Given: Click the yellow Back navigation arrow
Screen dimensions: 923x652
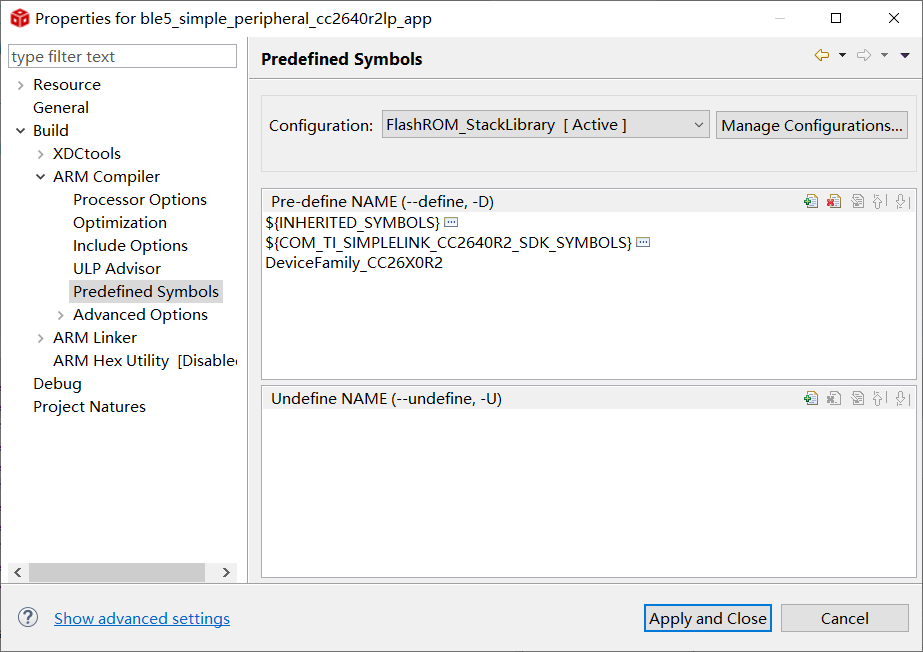Looking at the screenshot, I should (822, 56).
